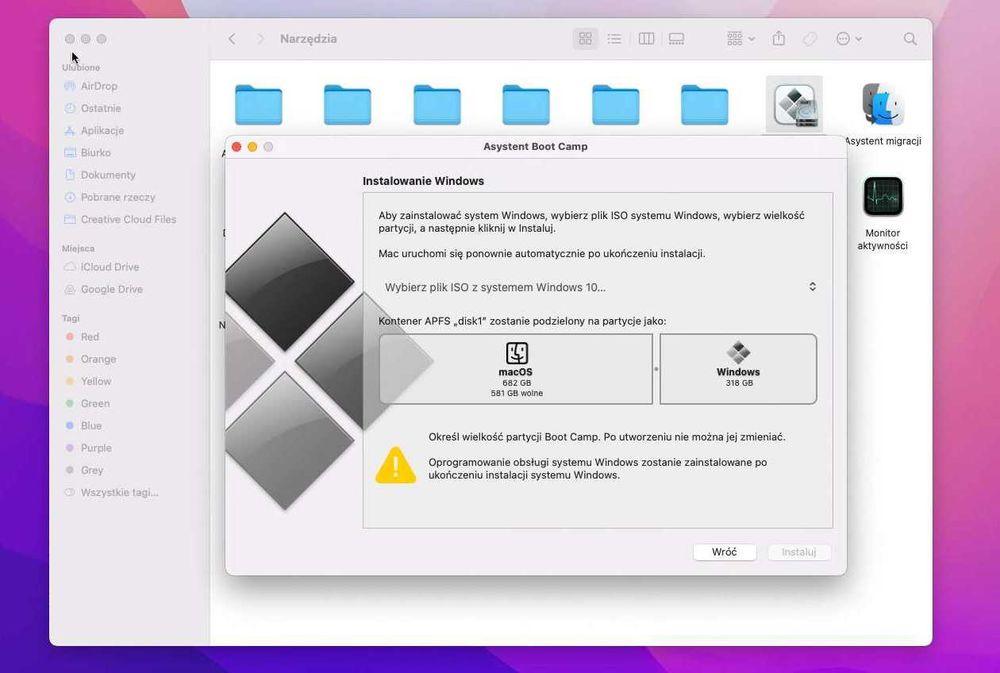
Task: Switch Finder to icon view
Action: [x=585, y=39]
